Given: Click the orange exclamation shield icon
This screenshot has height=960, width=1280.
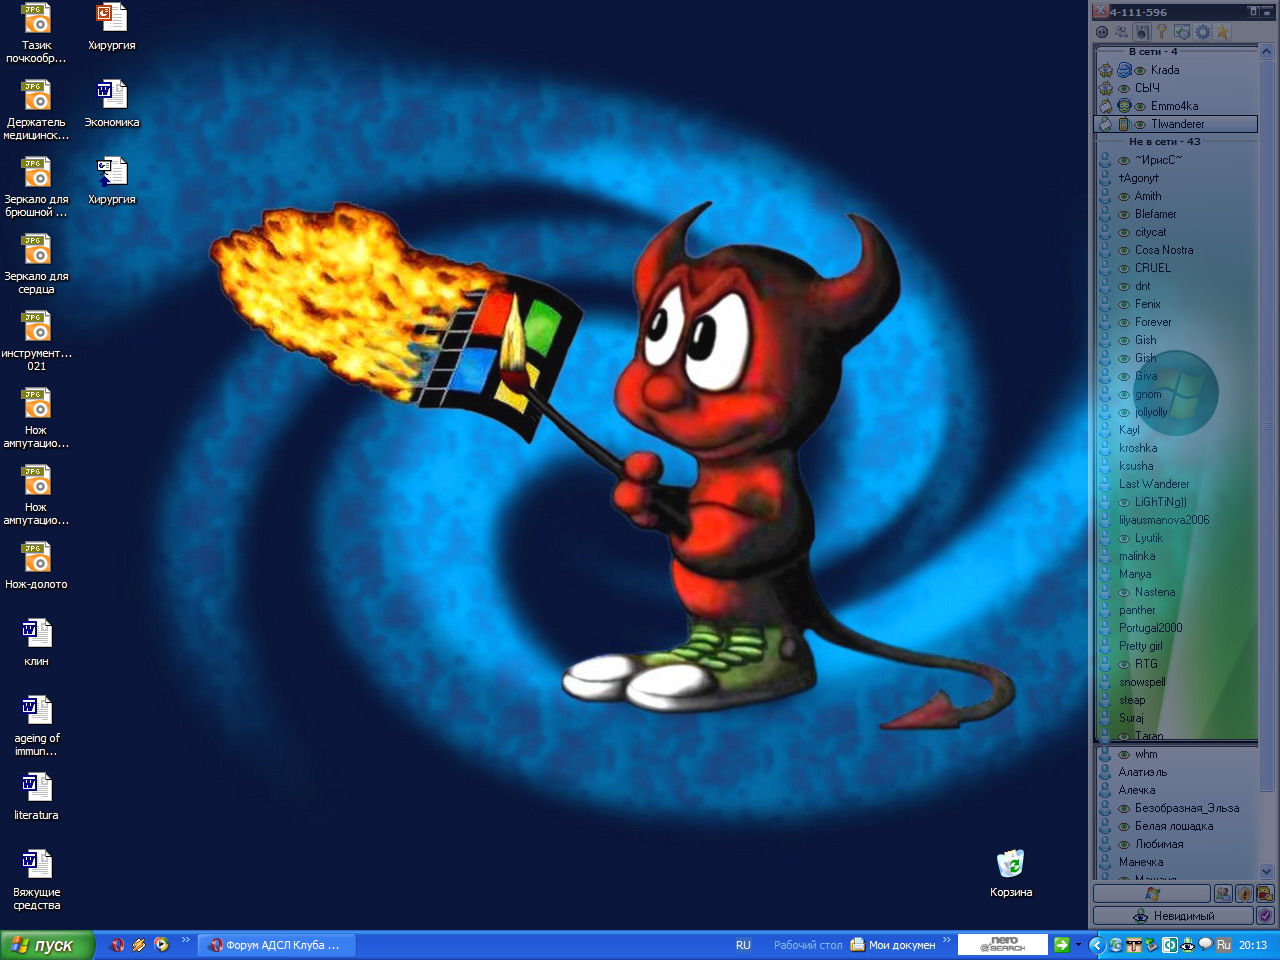Looking at the screenshot, I should [1244, 893].
